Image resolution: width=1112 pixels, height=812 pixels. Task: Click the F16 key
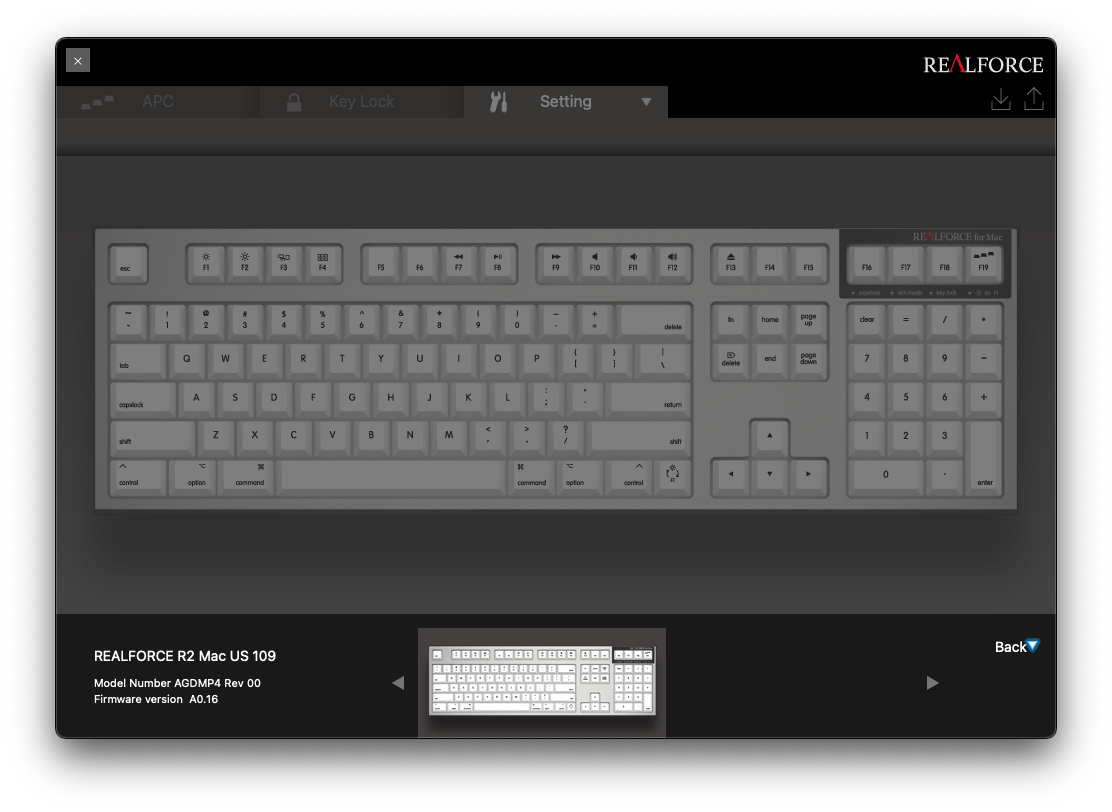tap(867, 264)
